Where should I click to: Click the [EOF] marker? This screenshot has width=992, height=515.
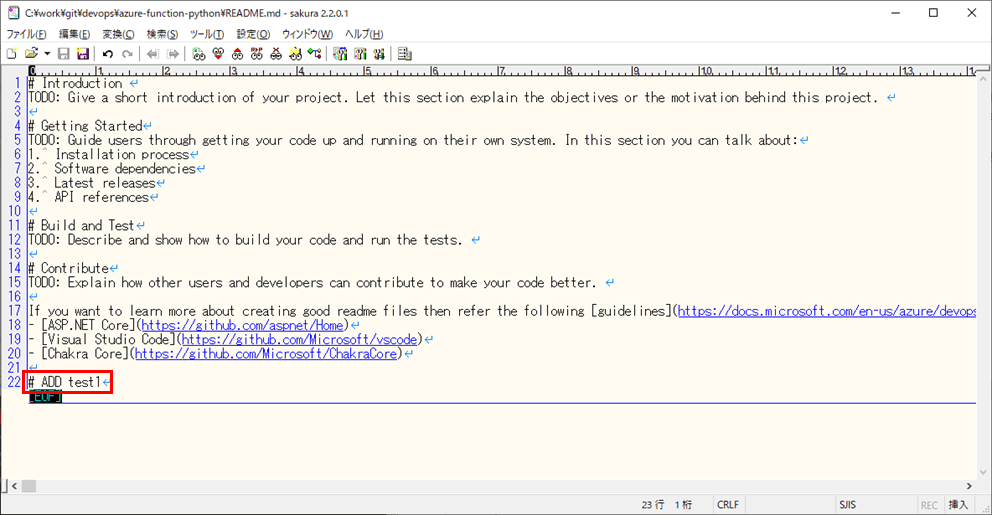point(46,397)
